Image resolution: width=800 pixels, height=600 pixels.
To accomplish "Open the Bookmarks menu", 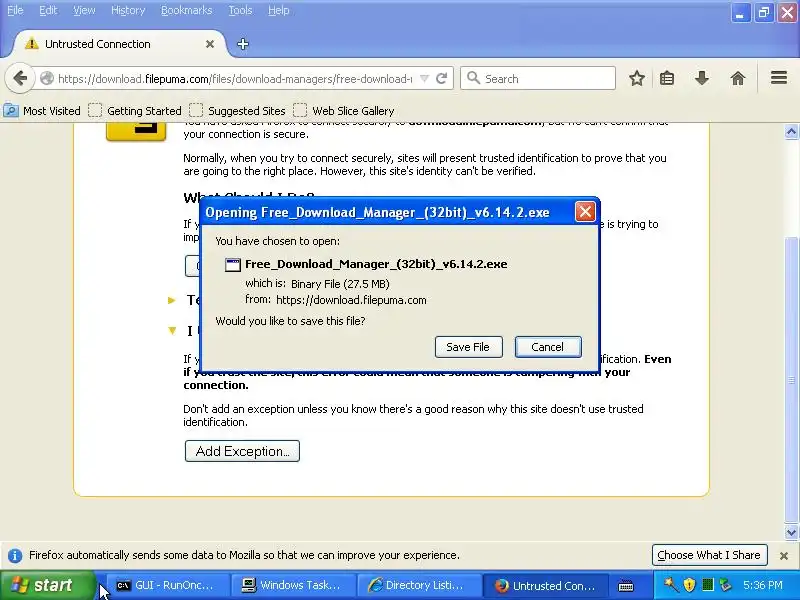I will coord(186,10).
